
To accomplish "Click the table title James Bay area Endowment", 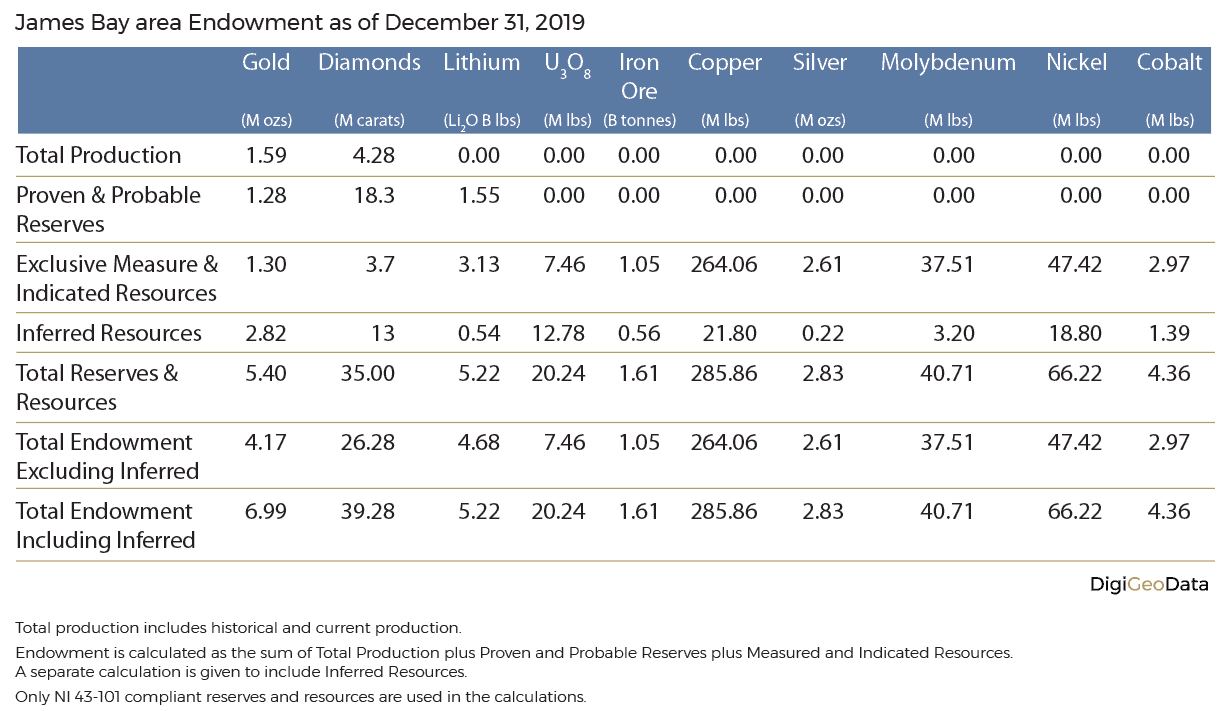I will (301, 22).
